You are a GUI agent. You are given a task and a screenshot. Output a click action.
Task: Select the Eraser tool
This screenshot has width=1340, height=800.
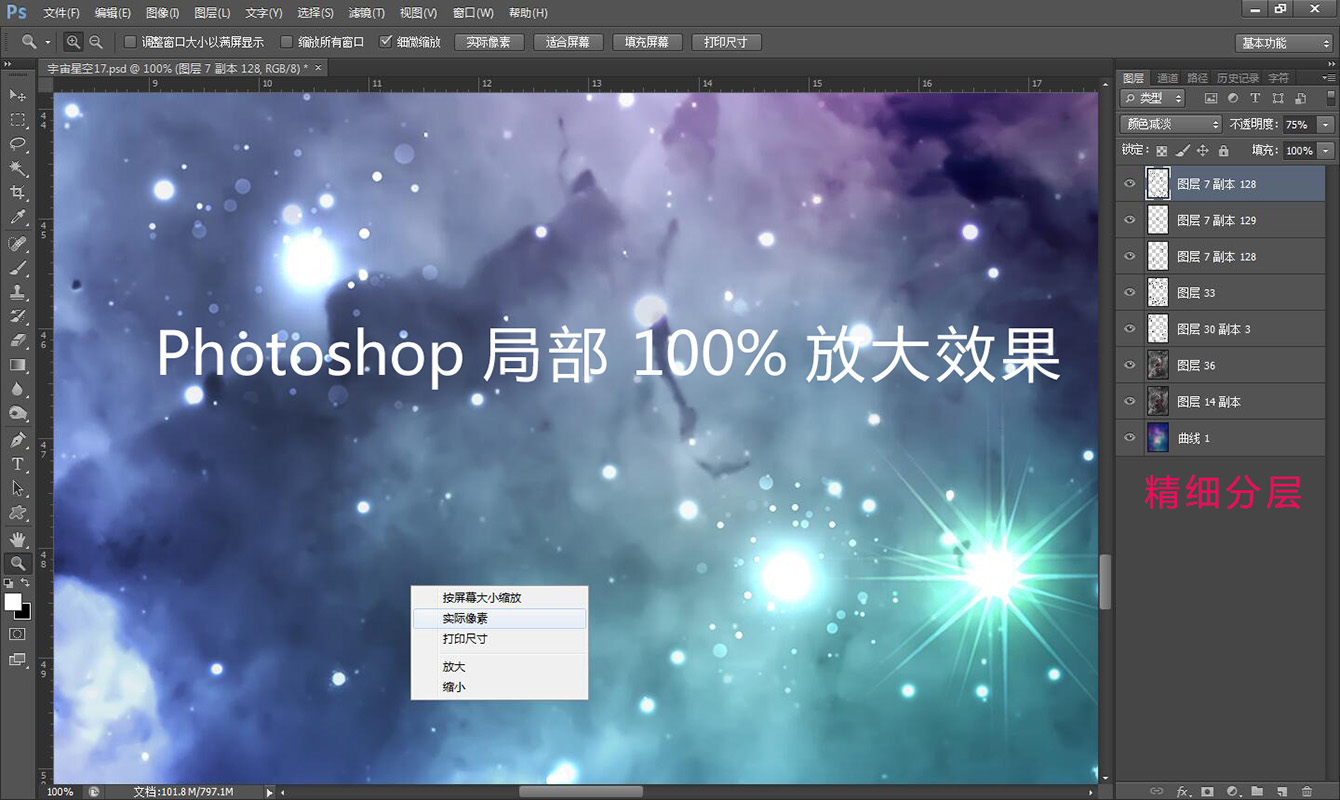17,341
